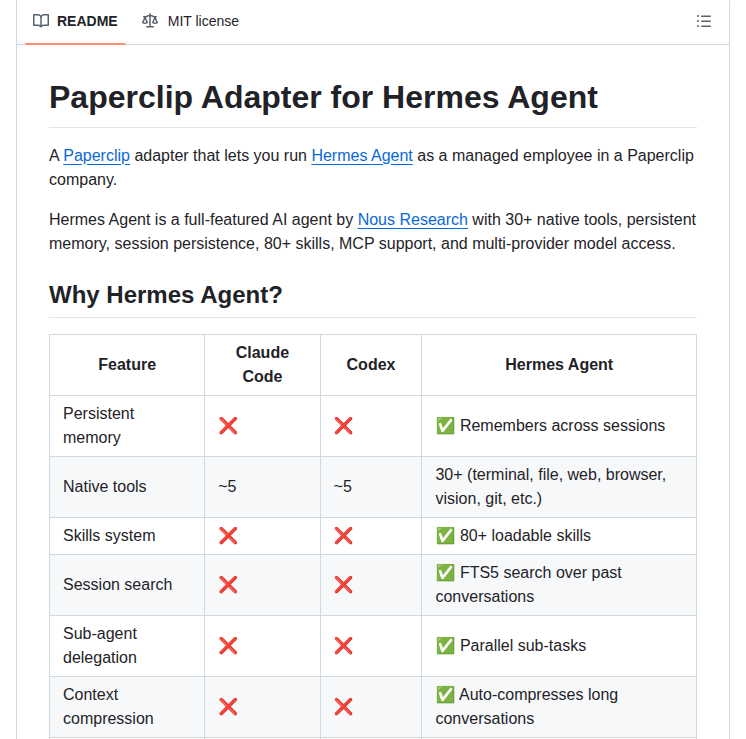Click the scales icon beside MIT license
The width and height of the screenshot is (746, 739).
tap(150, 21)
